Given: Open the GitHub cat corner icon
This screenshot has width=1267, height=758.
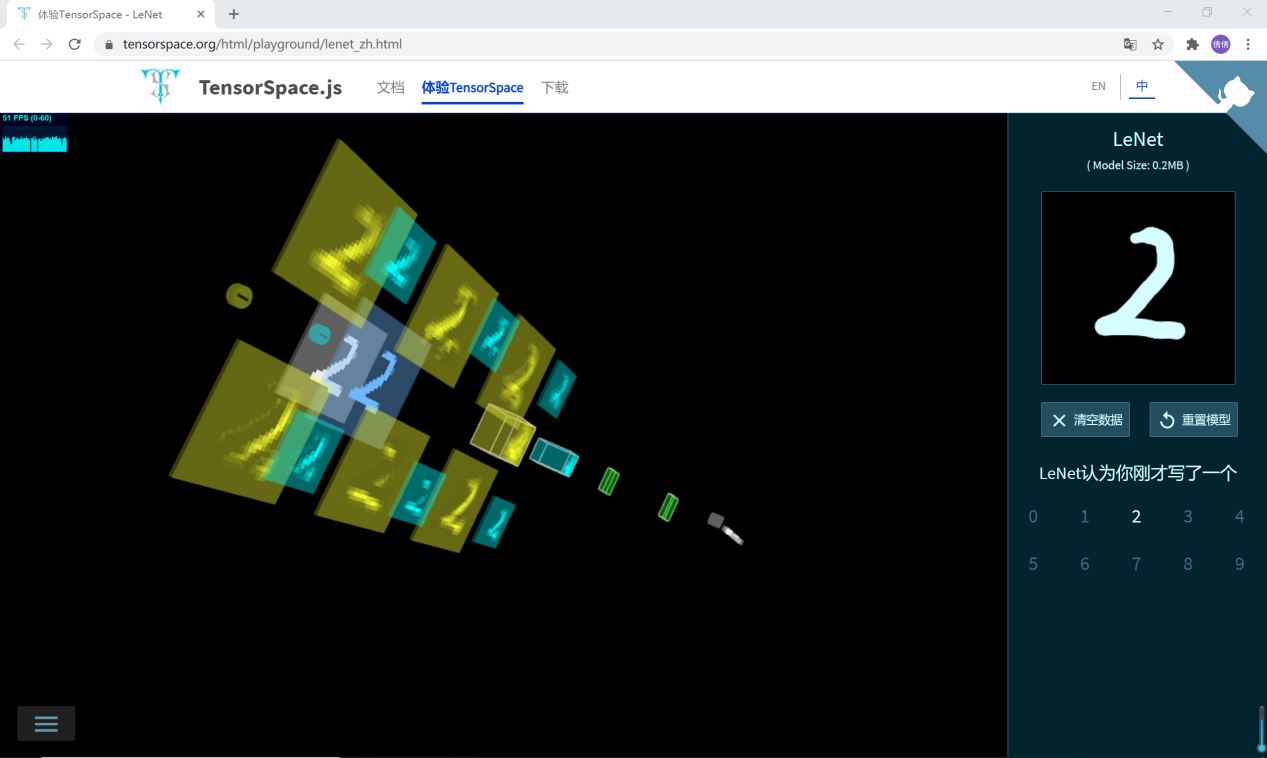Looking at the screenshot, I should click(1236, 92).
